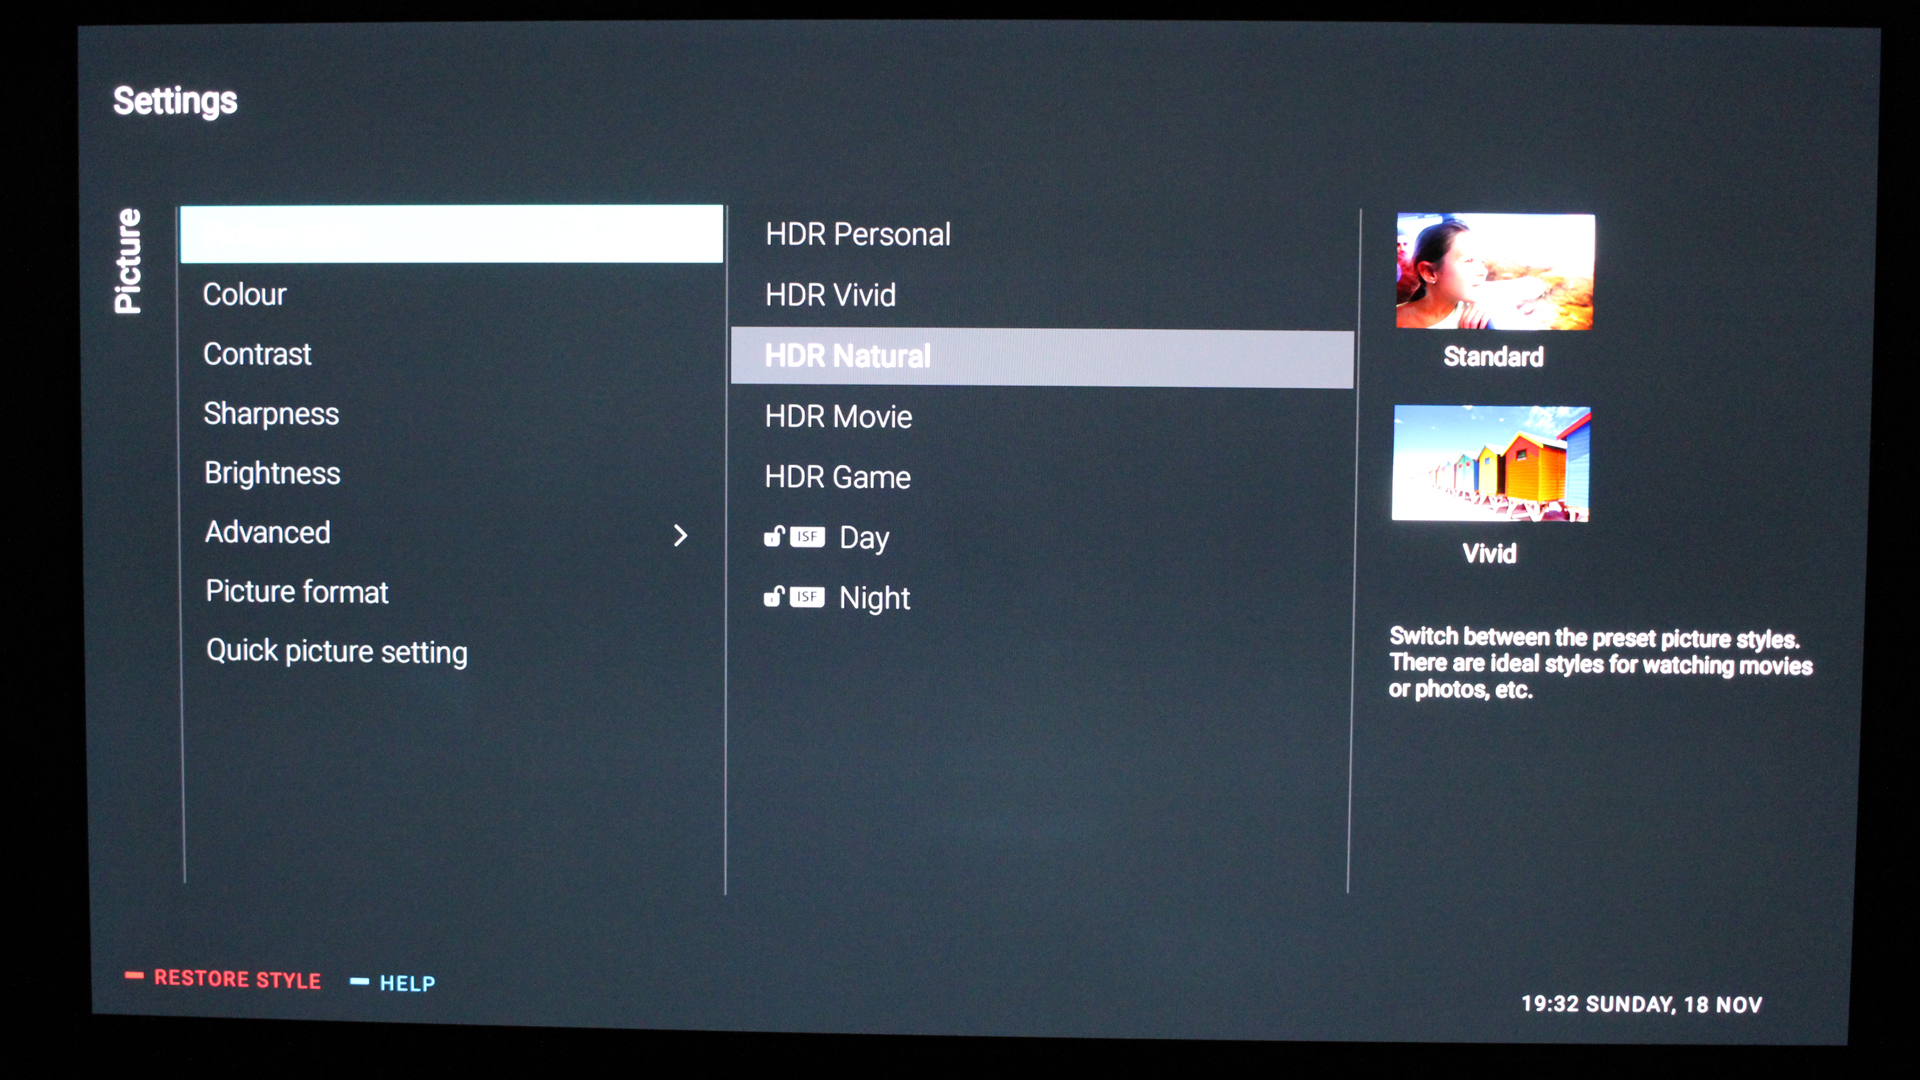1920x1080 pixels.
Task: Click the Standard picture style thumbnail
Action: point(1494,270)
